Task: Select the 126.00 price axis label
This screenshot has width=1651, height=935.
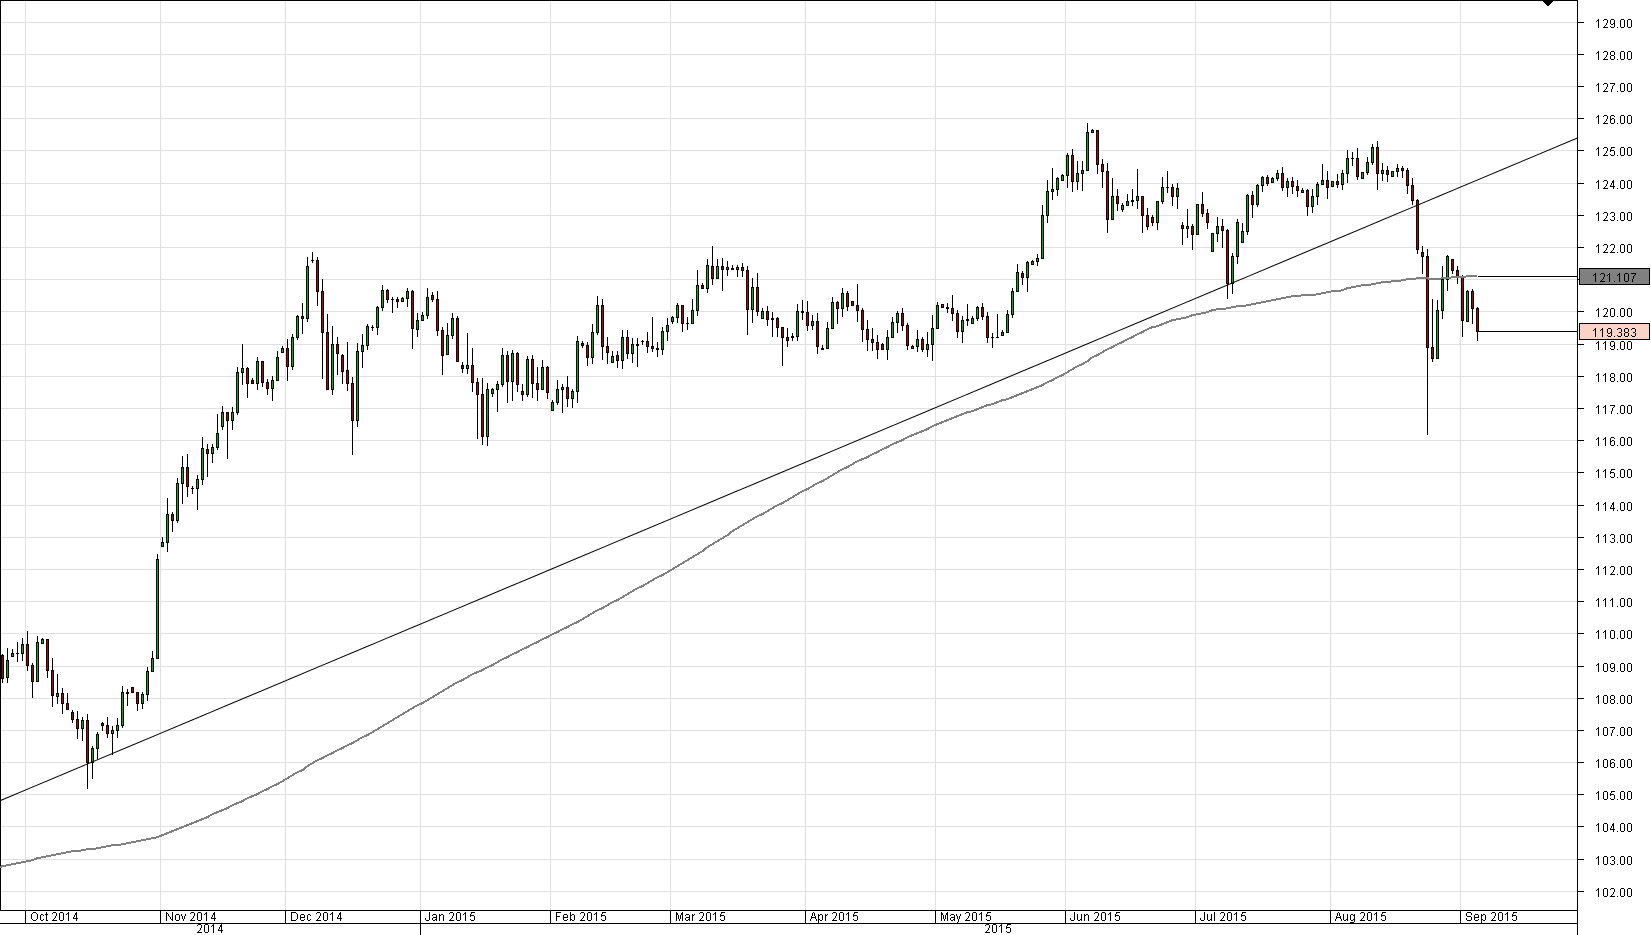Action: [1615, 120]
